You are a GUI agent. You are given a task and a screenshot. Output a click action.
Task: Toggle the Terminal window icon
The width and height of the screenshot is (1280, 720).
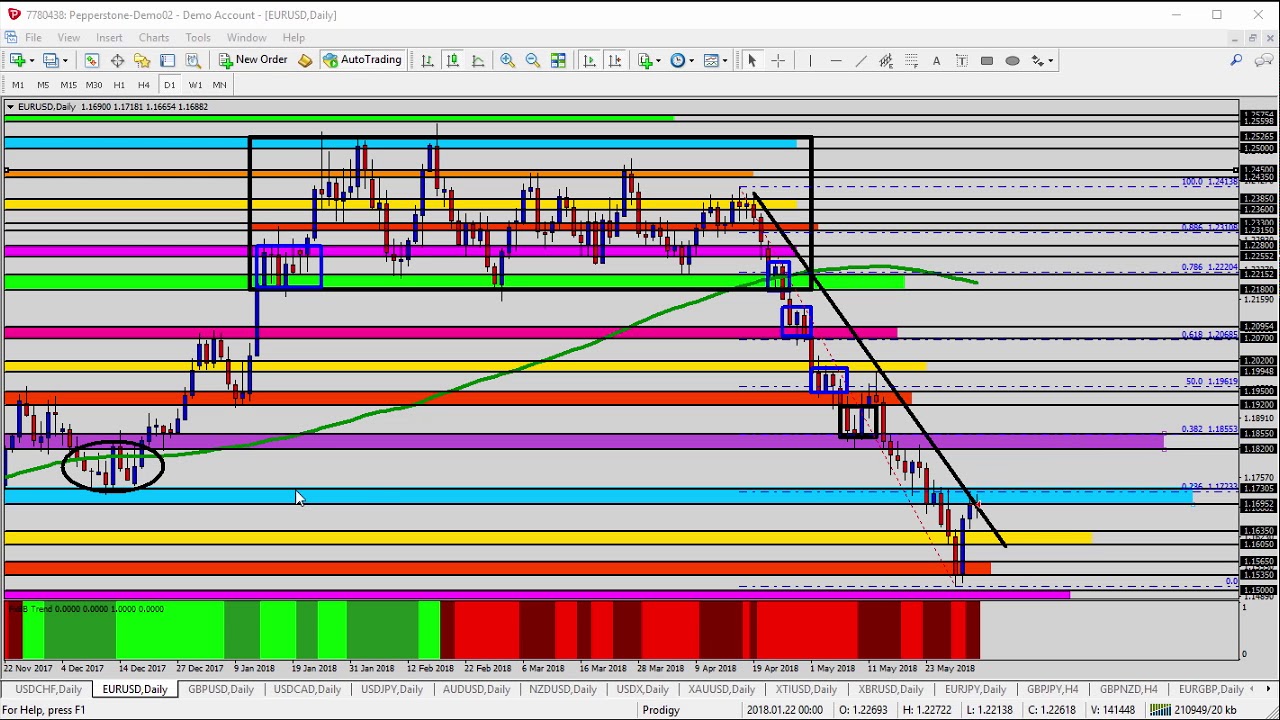[x=167, y=60]
